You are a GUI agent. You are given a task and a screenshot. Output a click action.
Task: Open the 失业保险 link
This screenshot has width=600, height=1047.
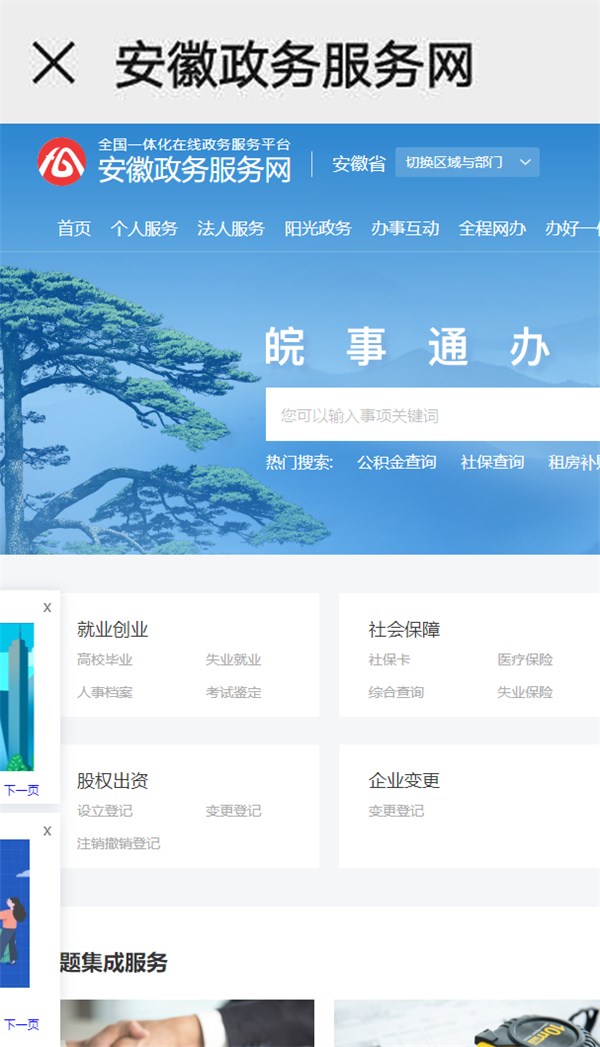[x=525, y=692]
